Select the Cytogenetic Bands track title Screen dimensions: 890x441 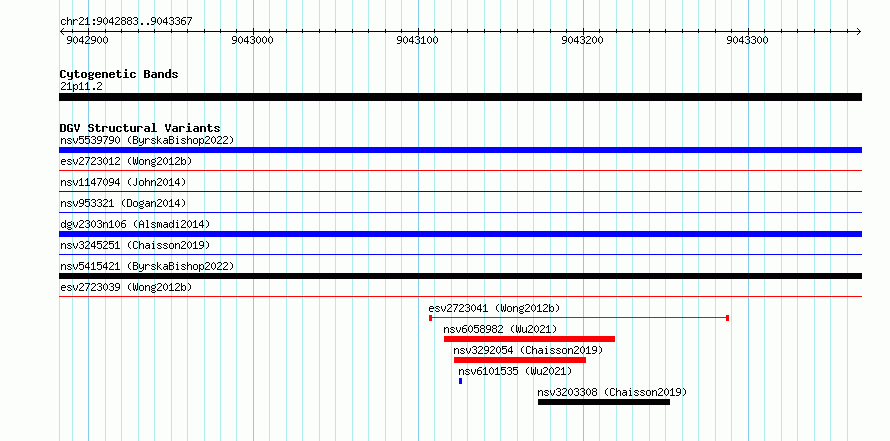119,74
